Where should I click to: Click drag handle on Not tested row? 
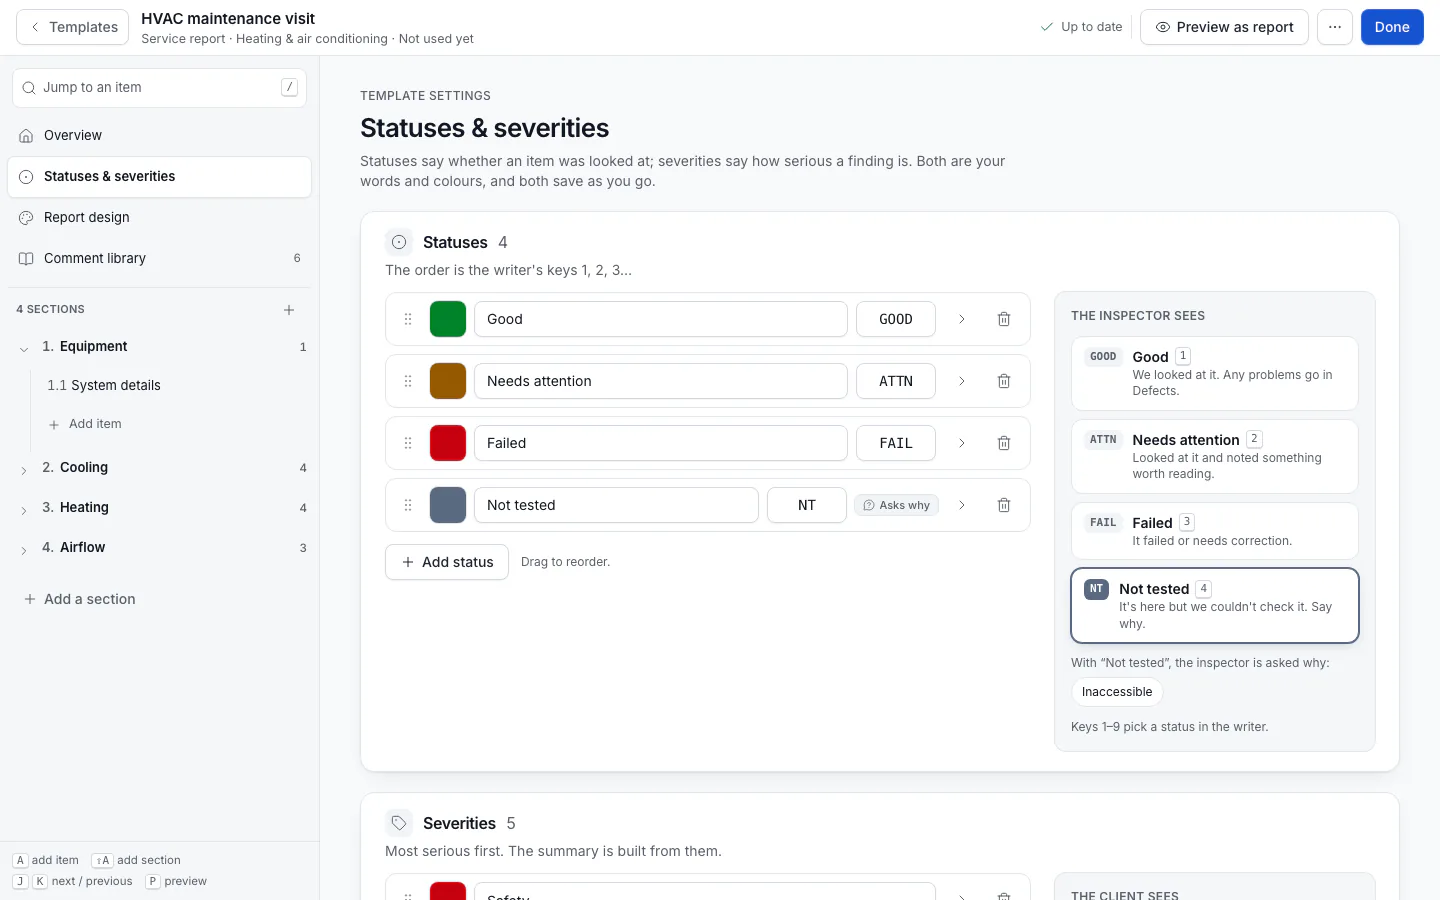[408, 505]
